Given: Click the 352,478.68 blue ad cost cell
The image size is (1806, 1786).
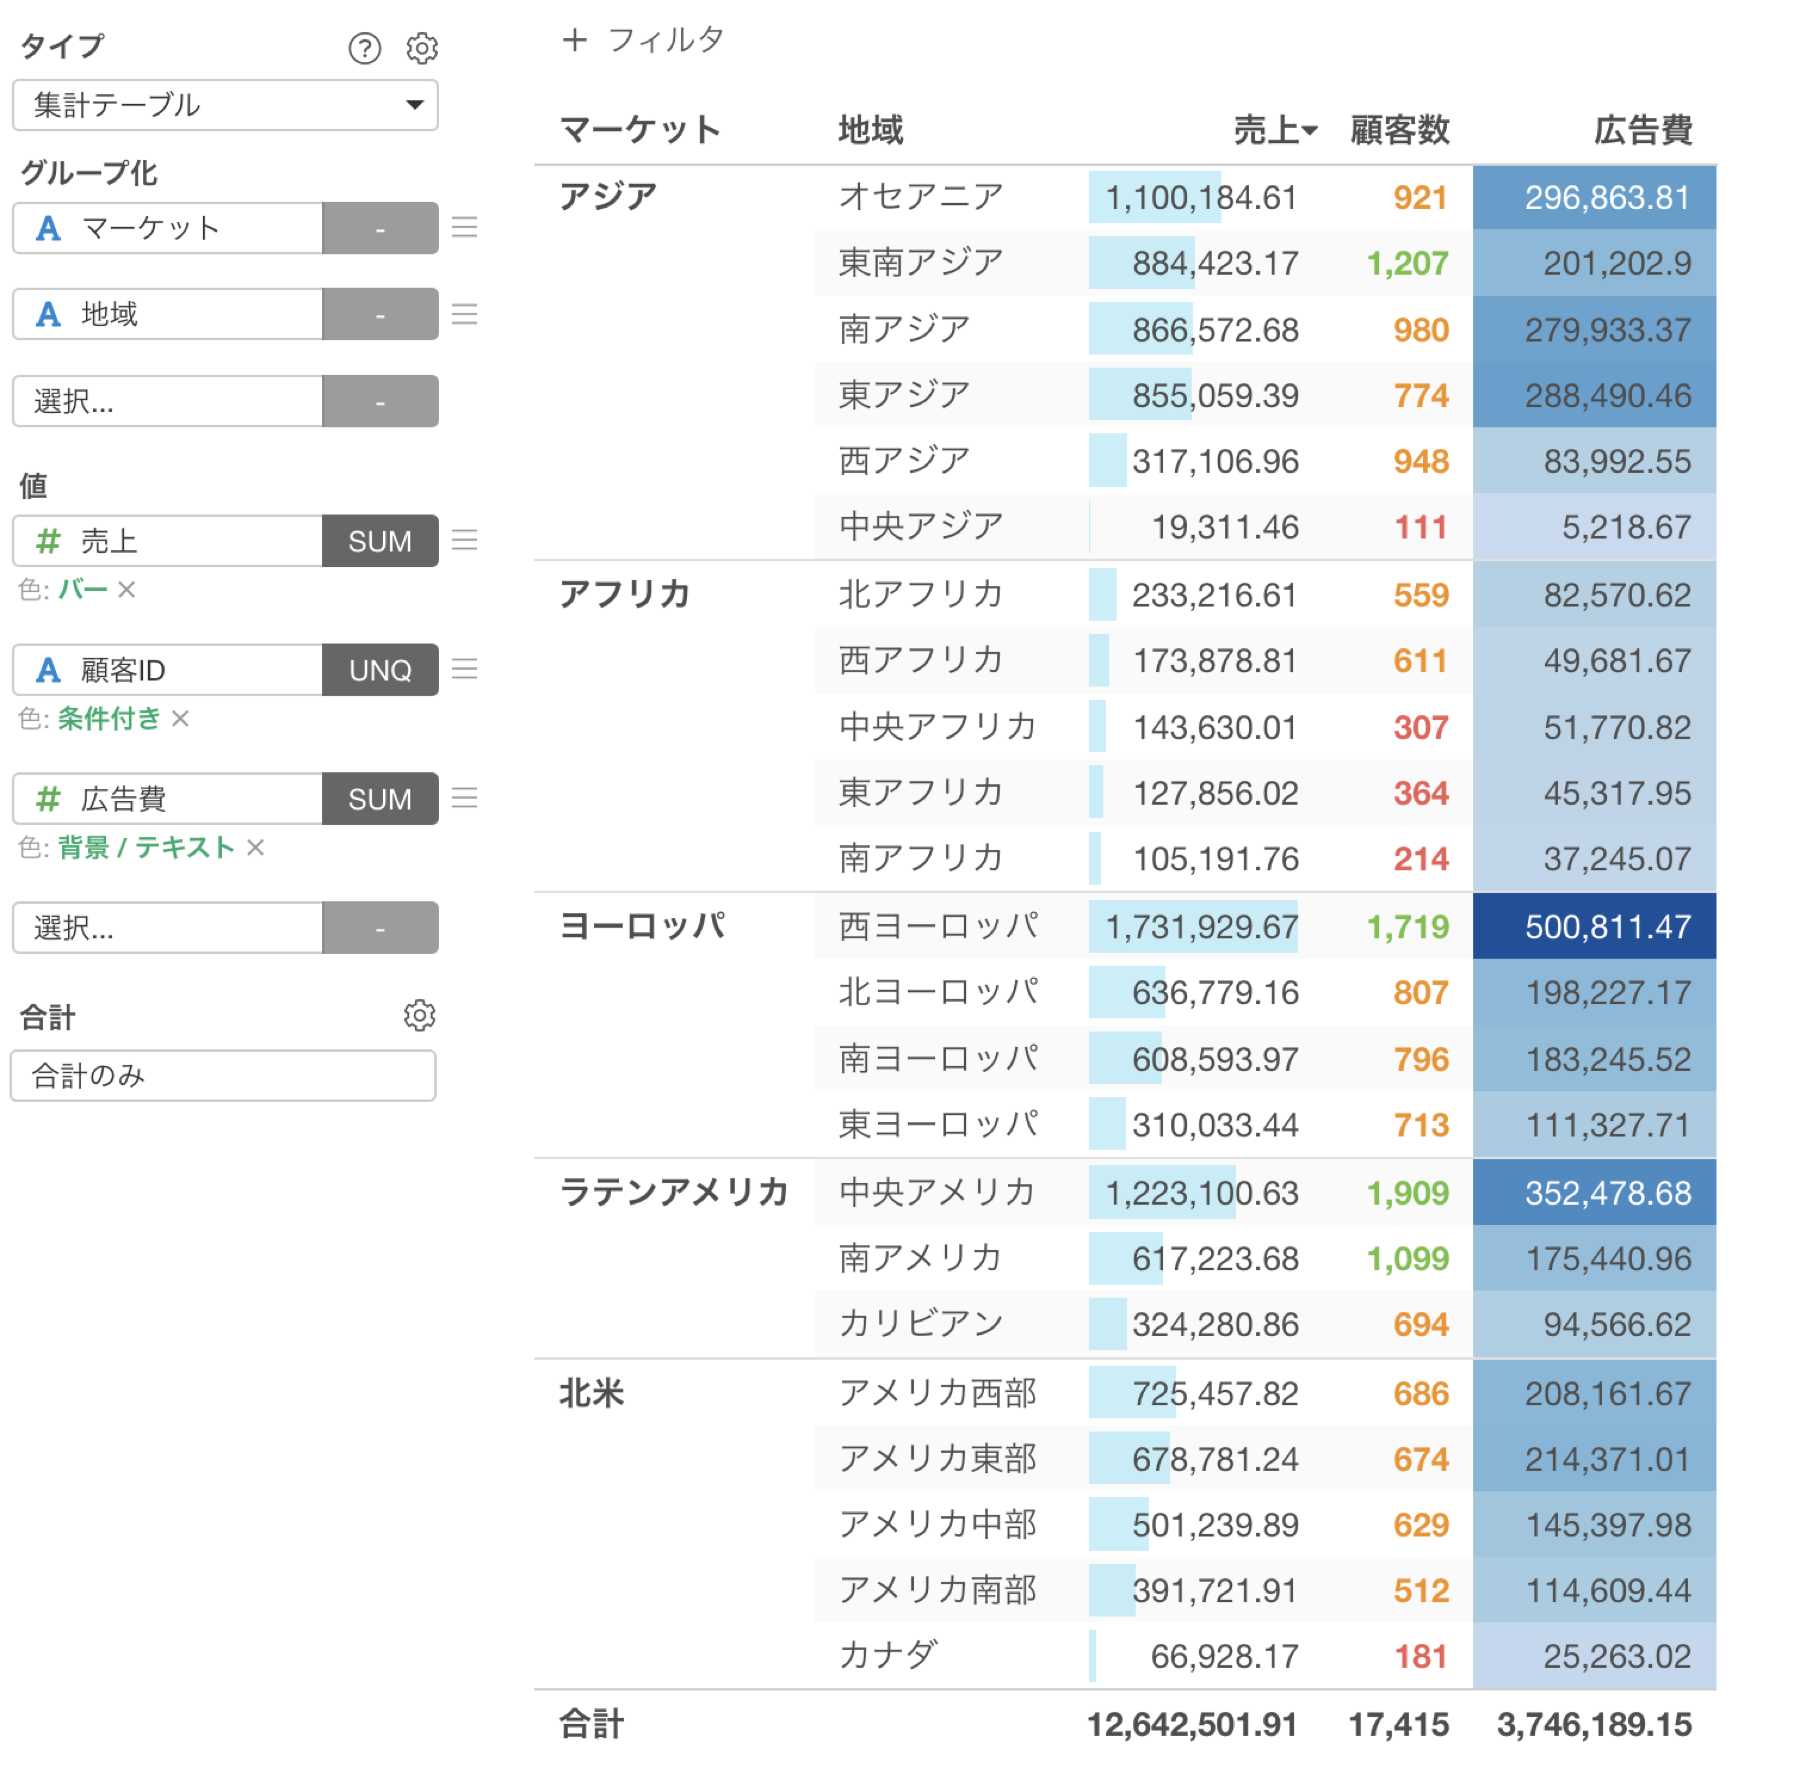Looking at the screenshot, I should [x=1595, y=1192].
